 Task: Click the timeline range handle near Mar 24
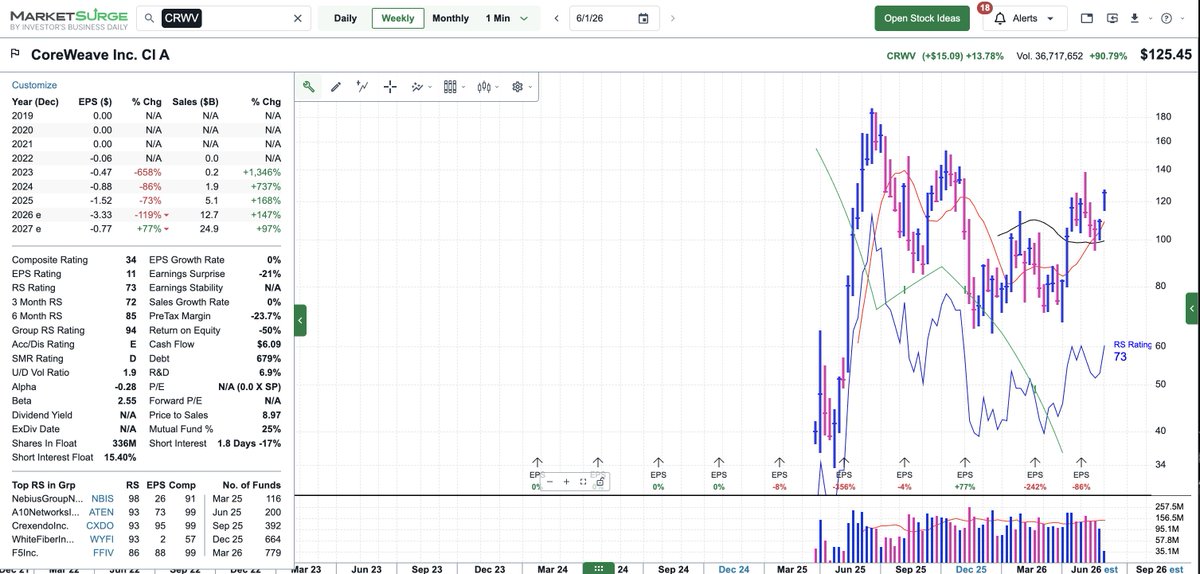click(x=597, y=568)
